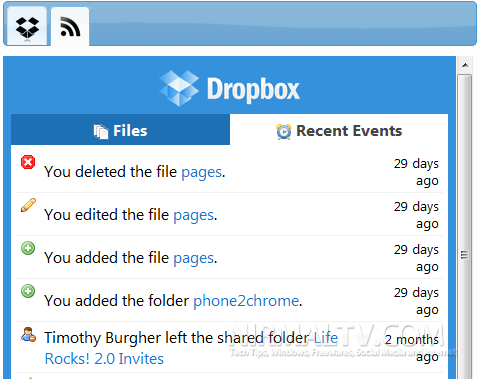Click '29 days ago' on added pages row
The width and height of the screenshot is (480, 379).
tap(416, 258)
